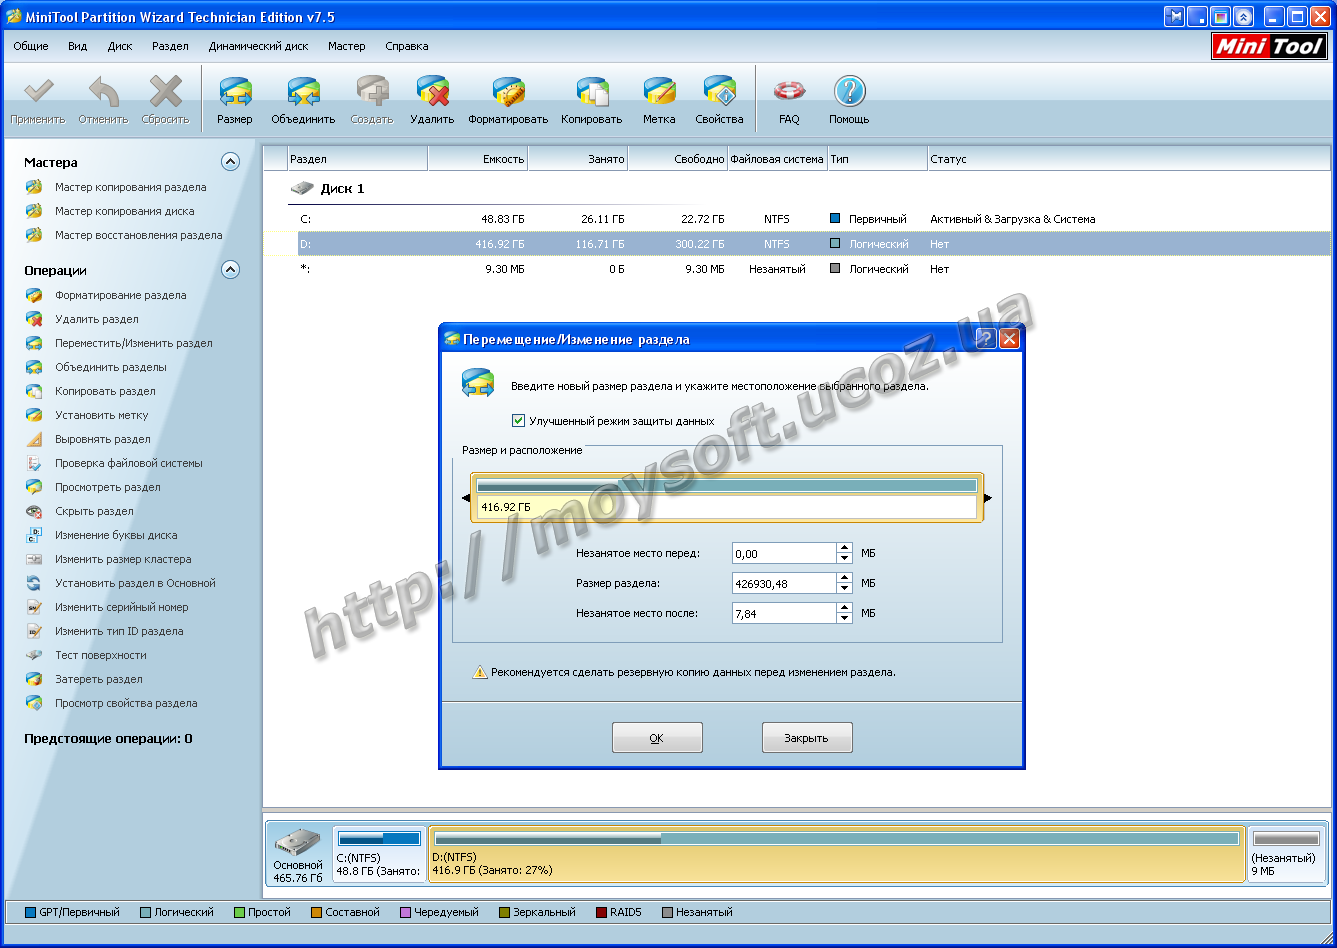Collapse the Мастера sidebar section
Screen dimensions: 1337x948
(230, 162)
